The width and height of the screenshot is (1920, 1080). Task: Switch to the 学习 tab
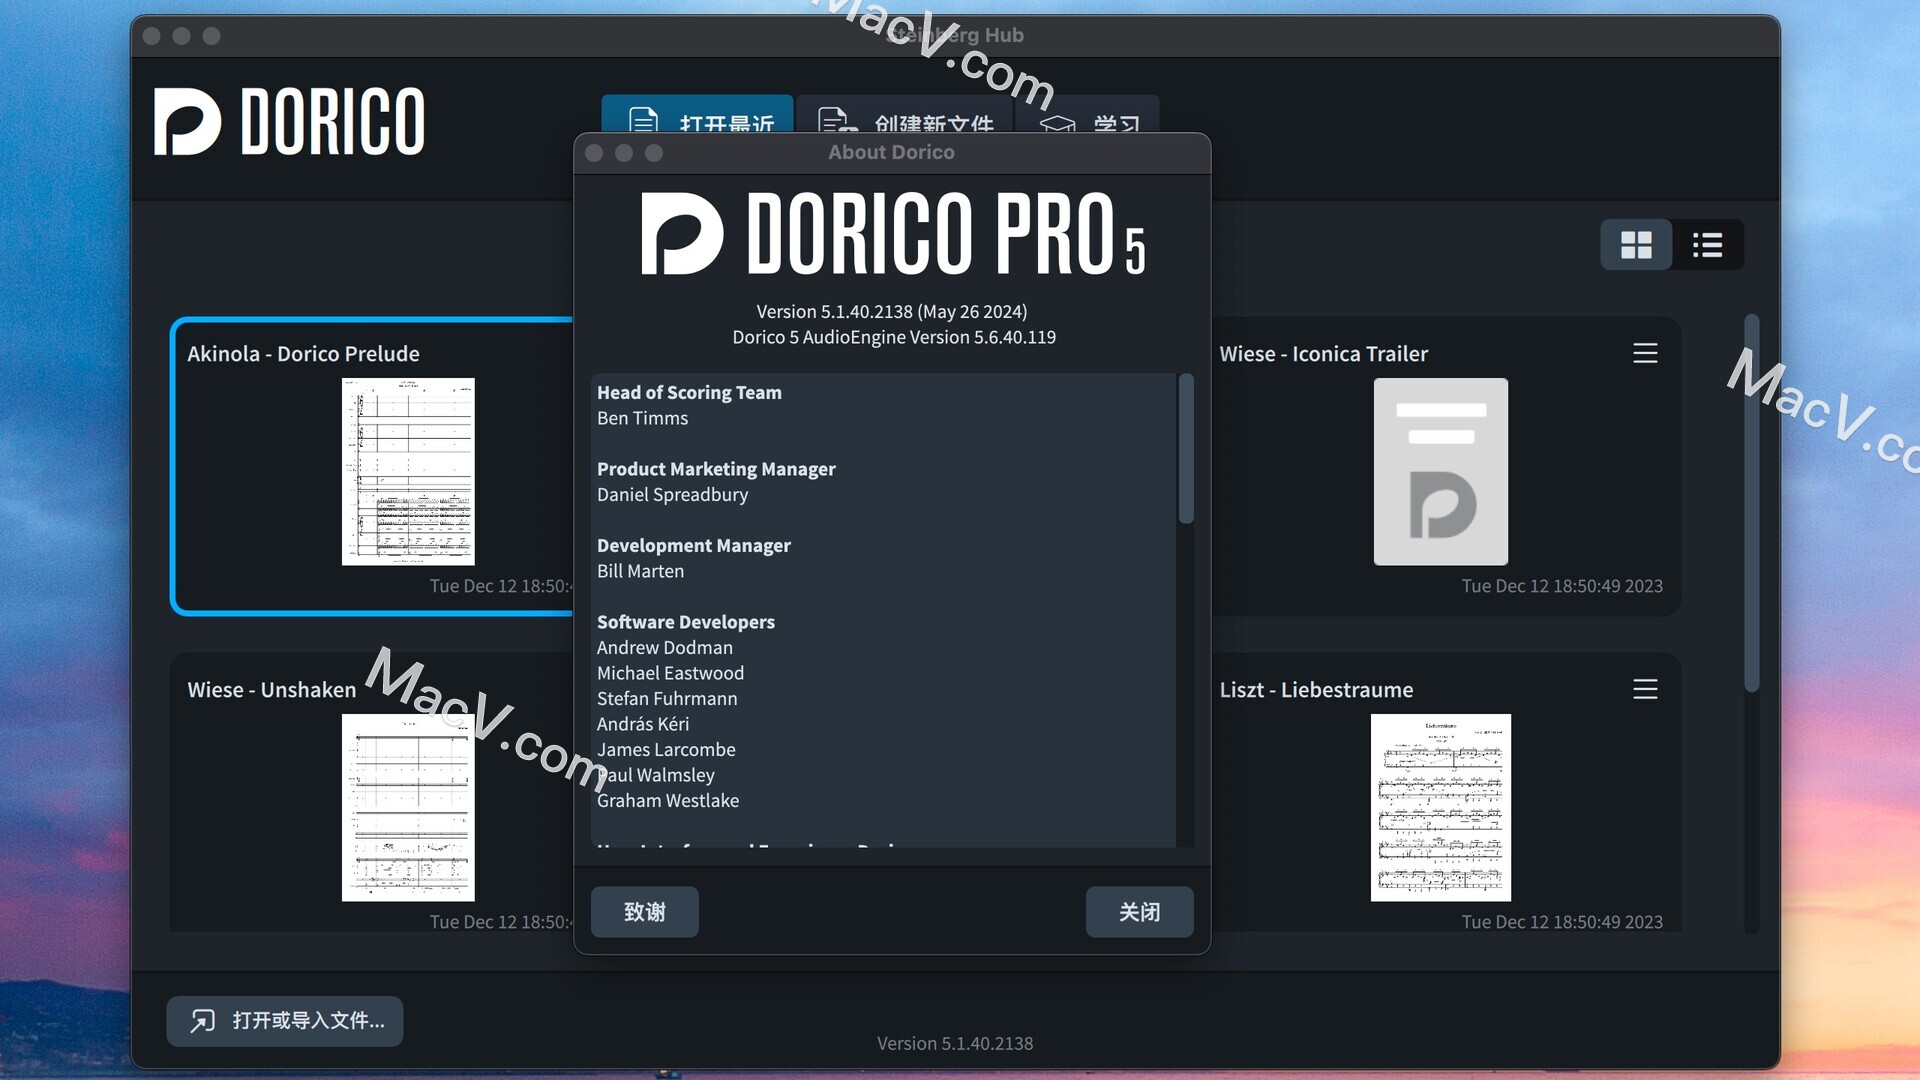[x=1090, y=123]
